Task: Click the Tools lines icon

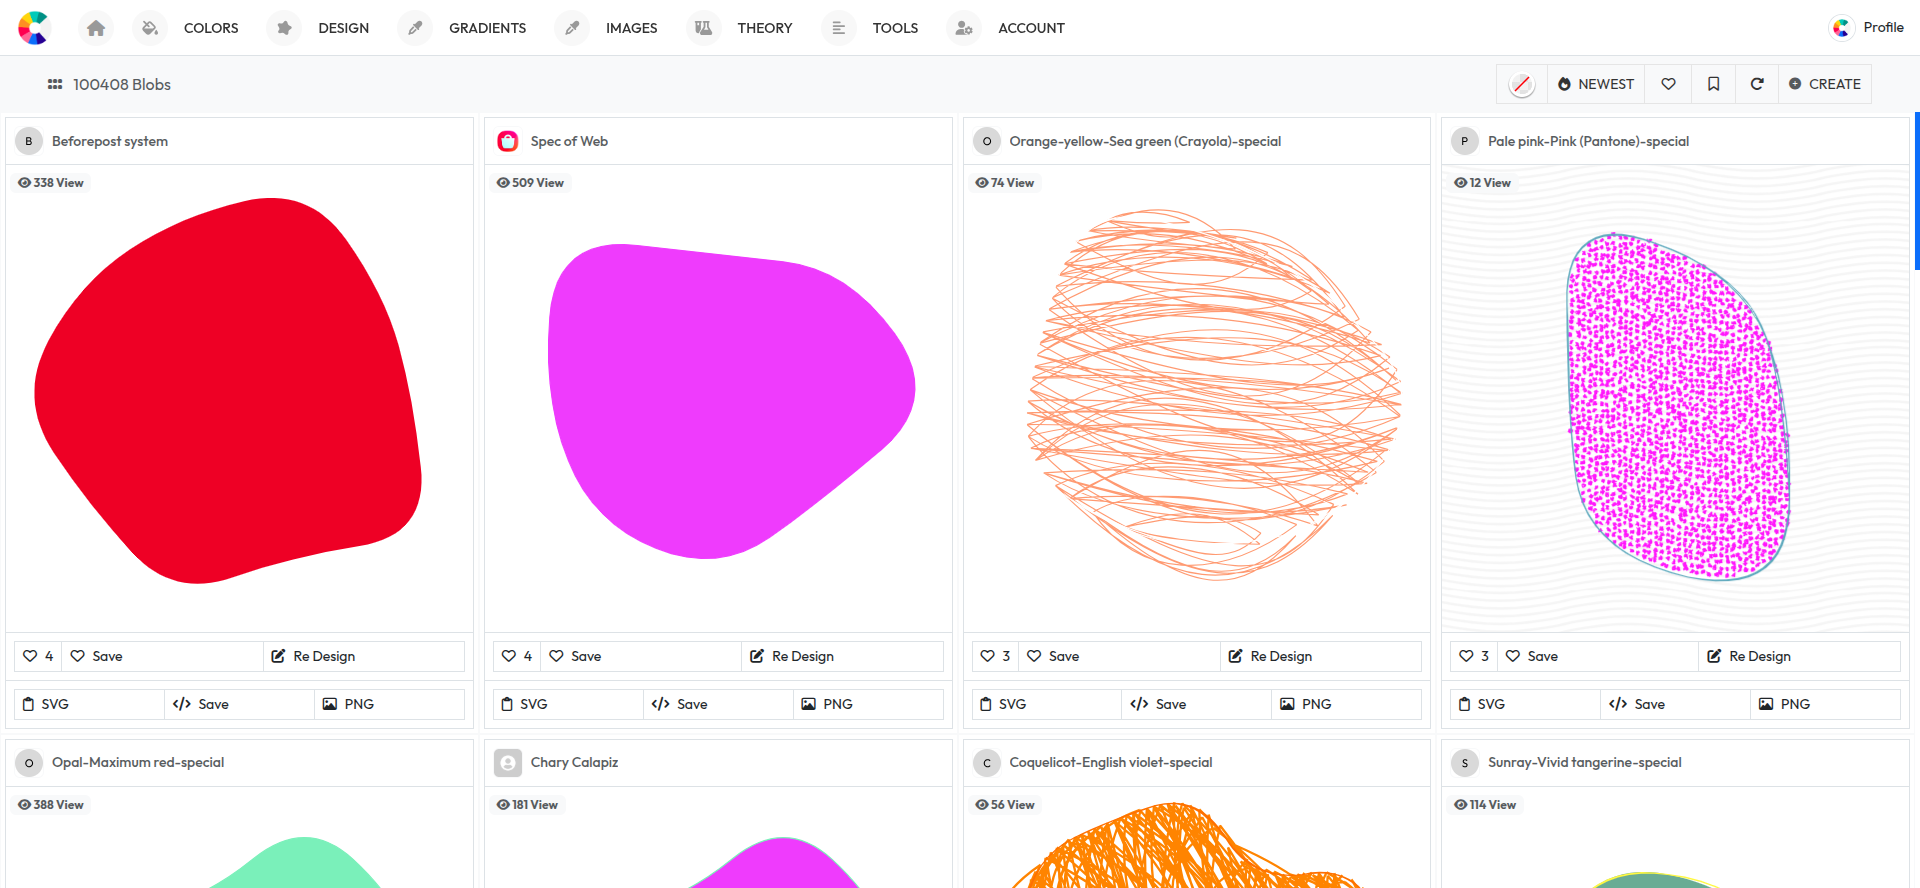Action: pyautogui.click(x=839, y=28)
